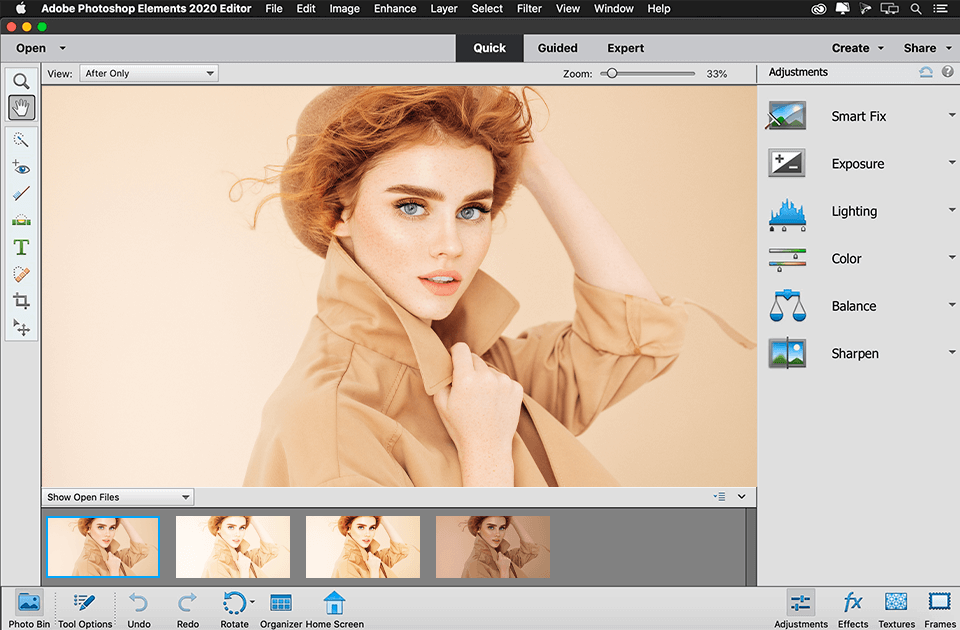Collapse the photo bin with chevron

[x=741, y=497]
